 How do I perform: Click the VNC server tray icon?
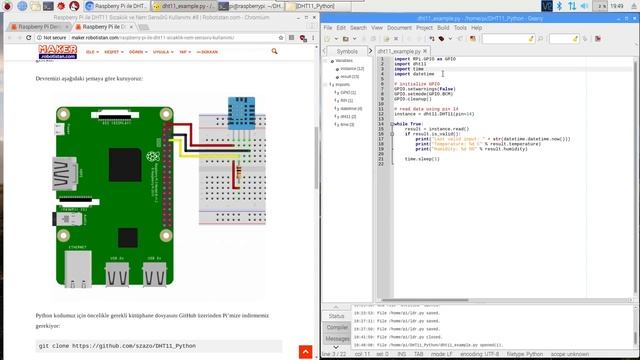click(x=547, y=6)
